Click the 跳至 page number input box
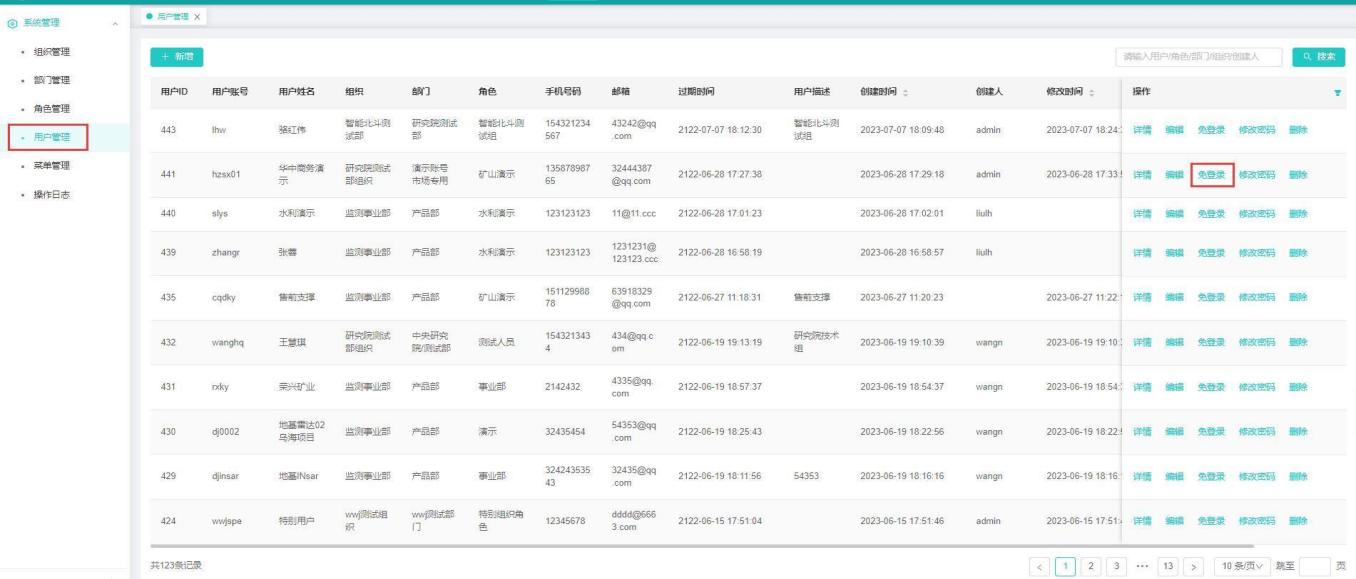Viewport: 1356px width, 579px height. (1314, 565)
